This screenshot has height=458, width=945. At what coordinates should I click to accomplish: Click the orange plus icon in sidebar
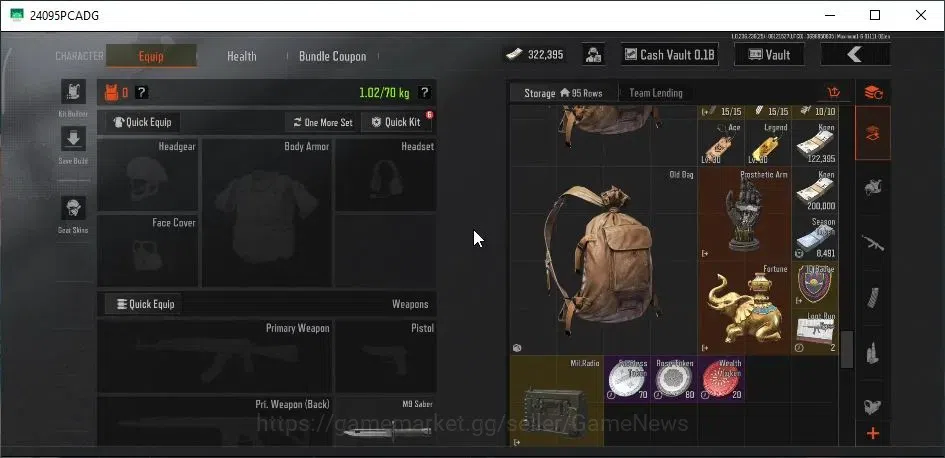coord(873,433)
